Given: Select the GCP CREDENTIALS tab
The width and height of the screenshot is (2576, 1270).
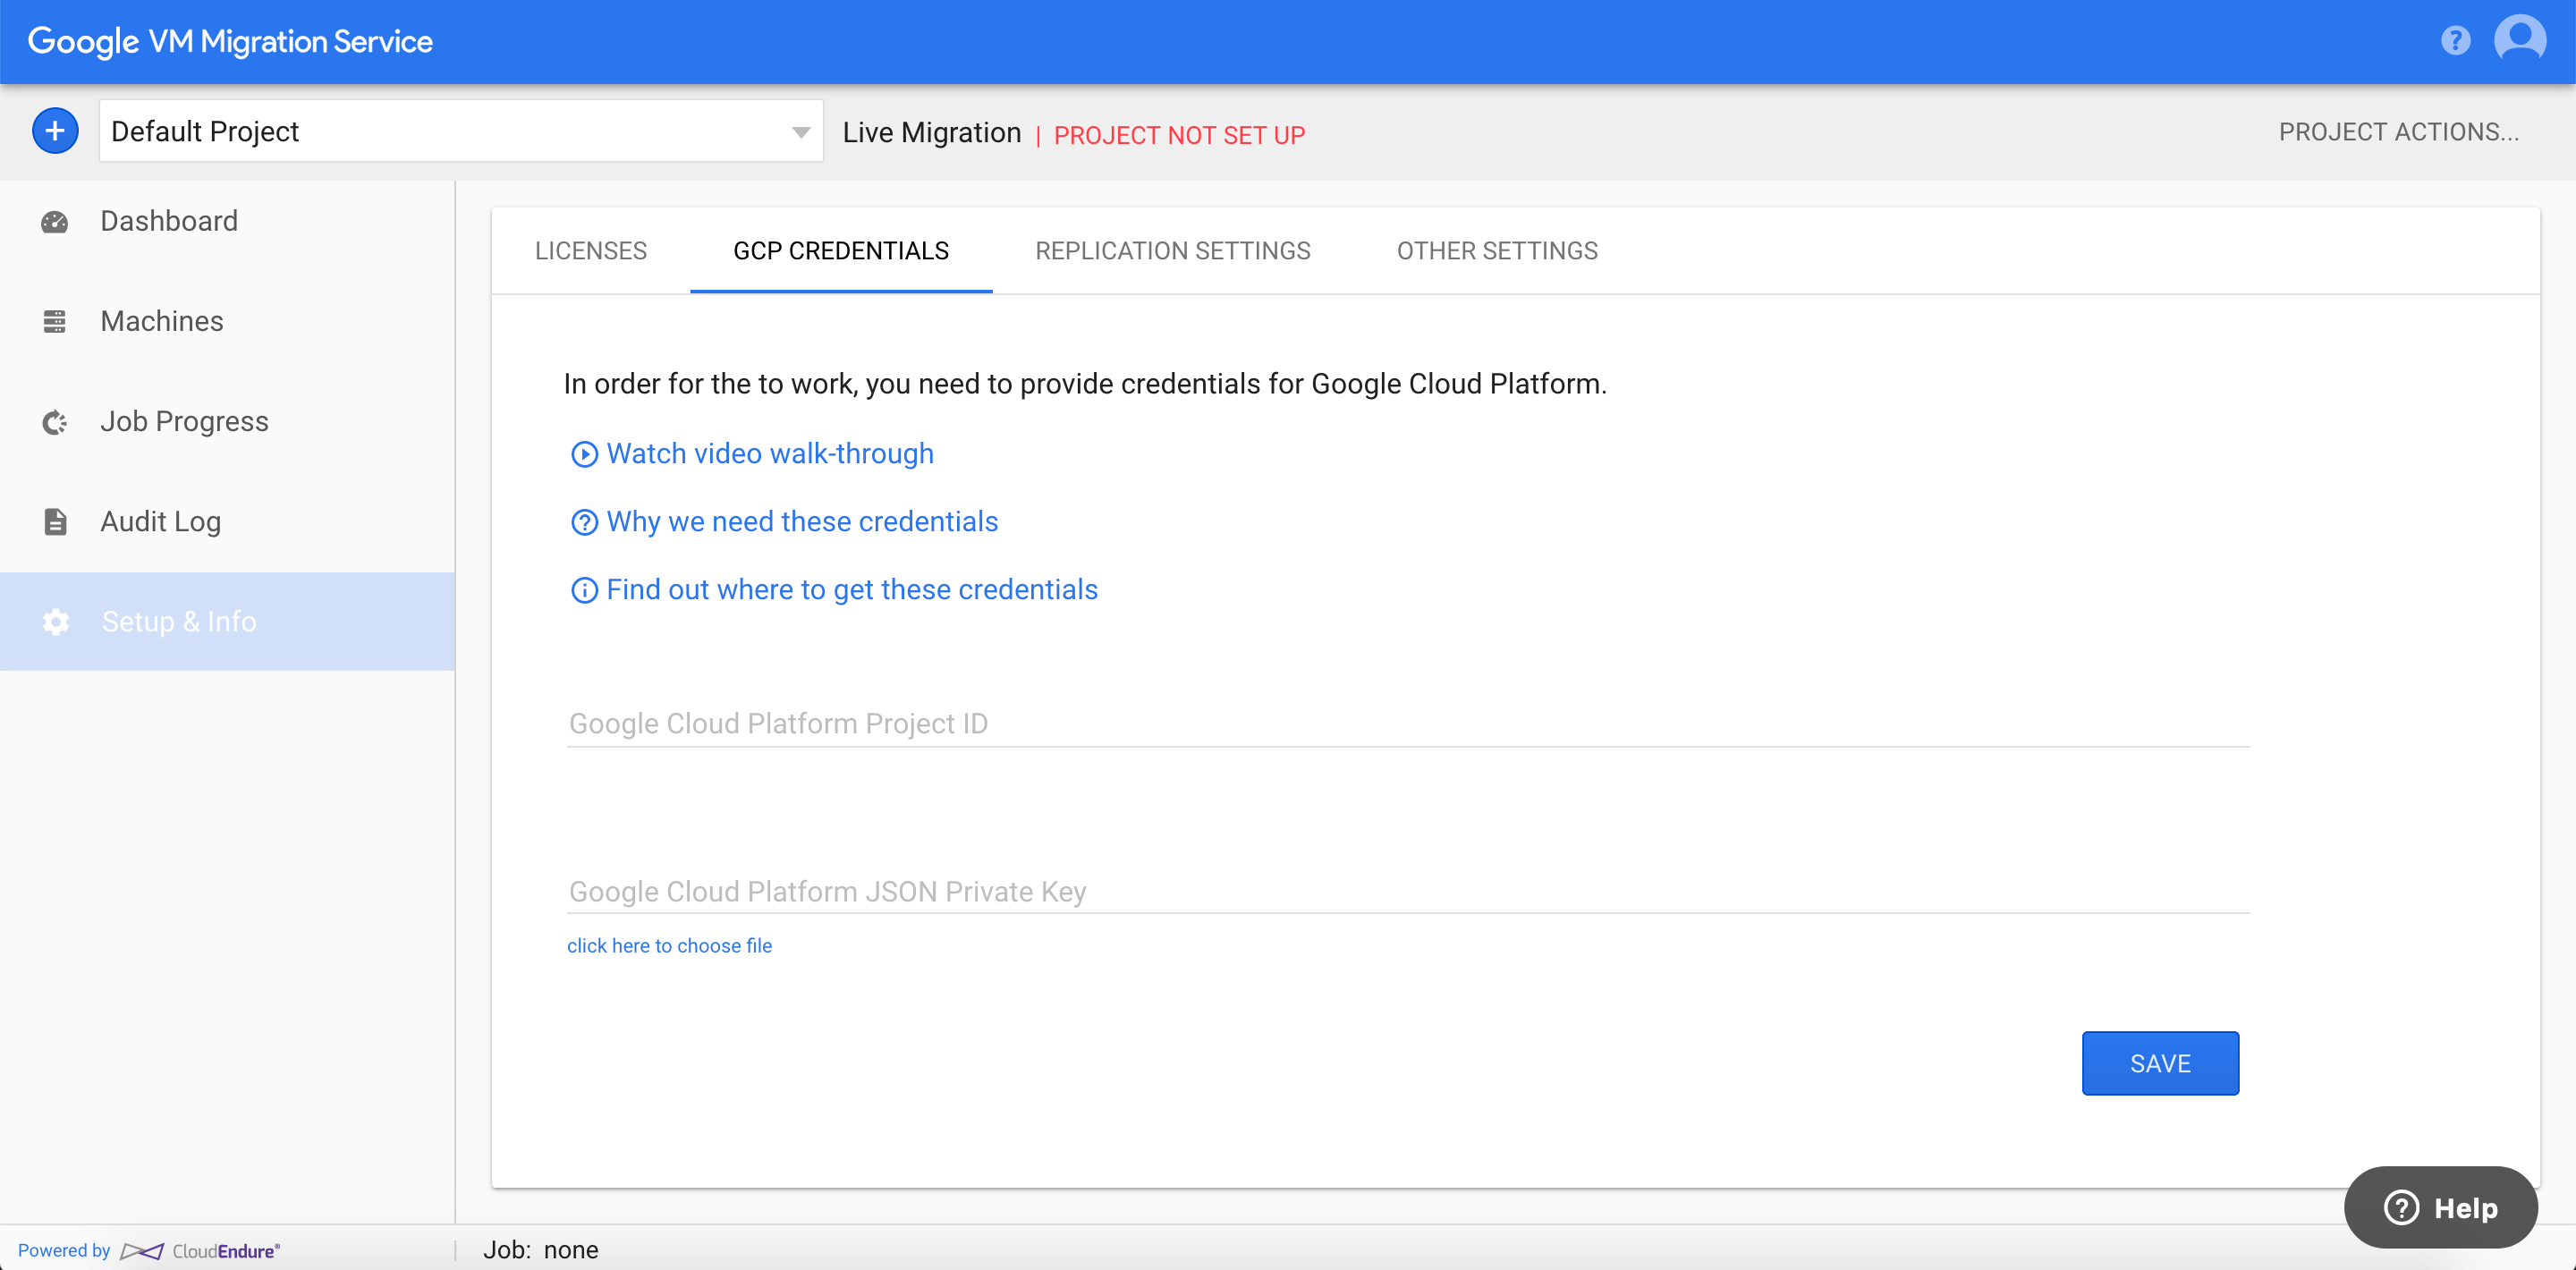Looking at the screenshot, I should tap(841, 251).
